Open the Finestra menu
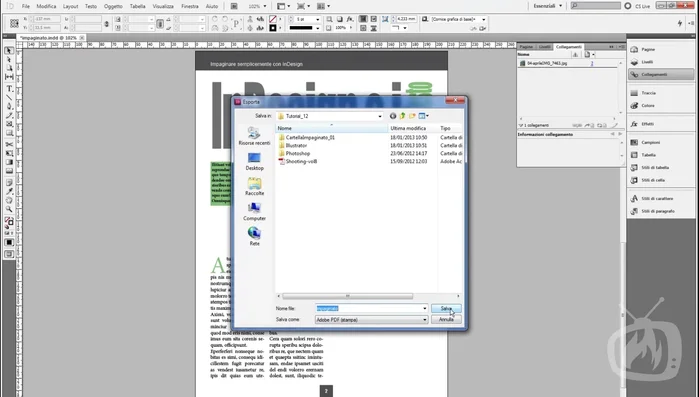This screenshot has width=699, height=397. tap(190, 6)
